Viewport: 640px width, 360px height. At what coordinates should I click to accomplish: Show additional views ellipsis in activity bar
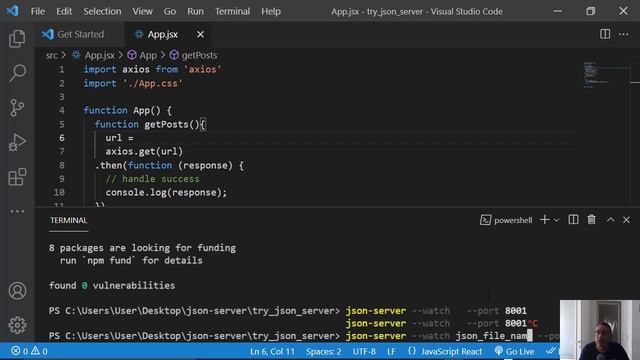17,211
